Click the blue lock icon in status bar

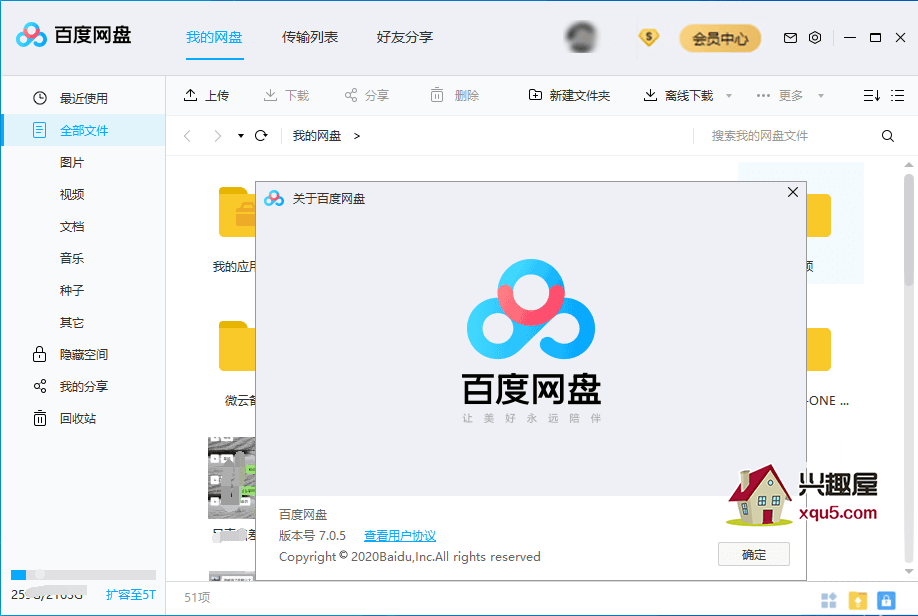[886, 600]
